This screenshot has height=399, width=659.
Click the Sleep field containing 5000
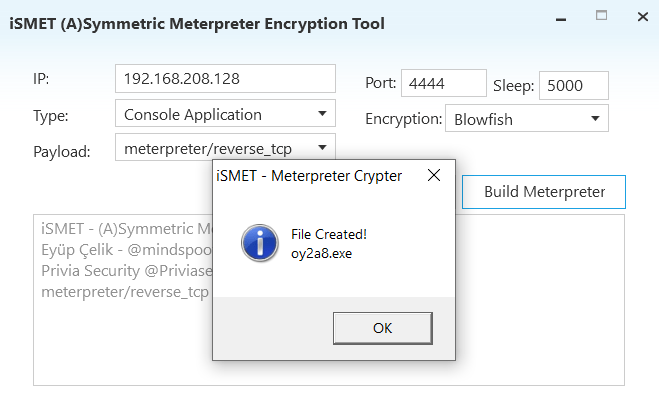[574, 85]
